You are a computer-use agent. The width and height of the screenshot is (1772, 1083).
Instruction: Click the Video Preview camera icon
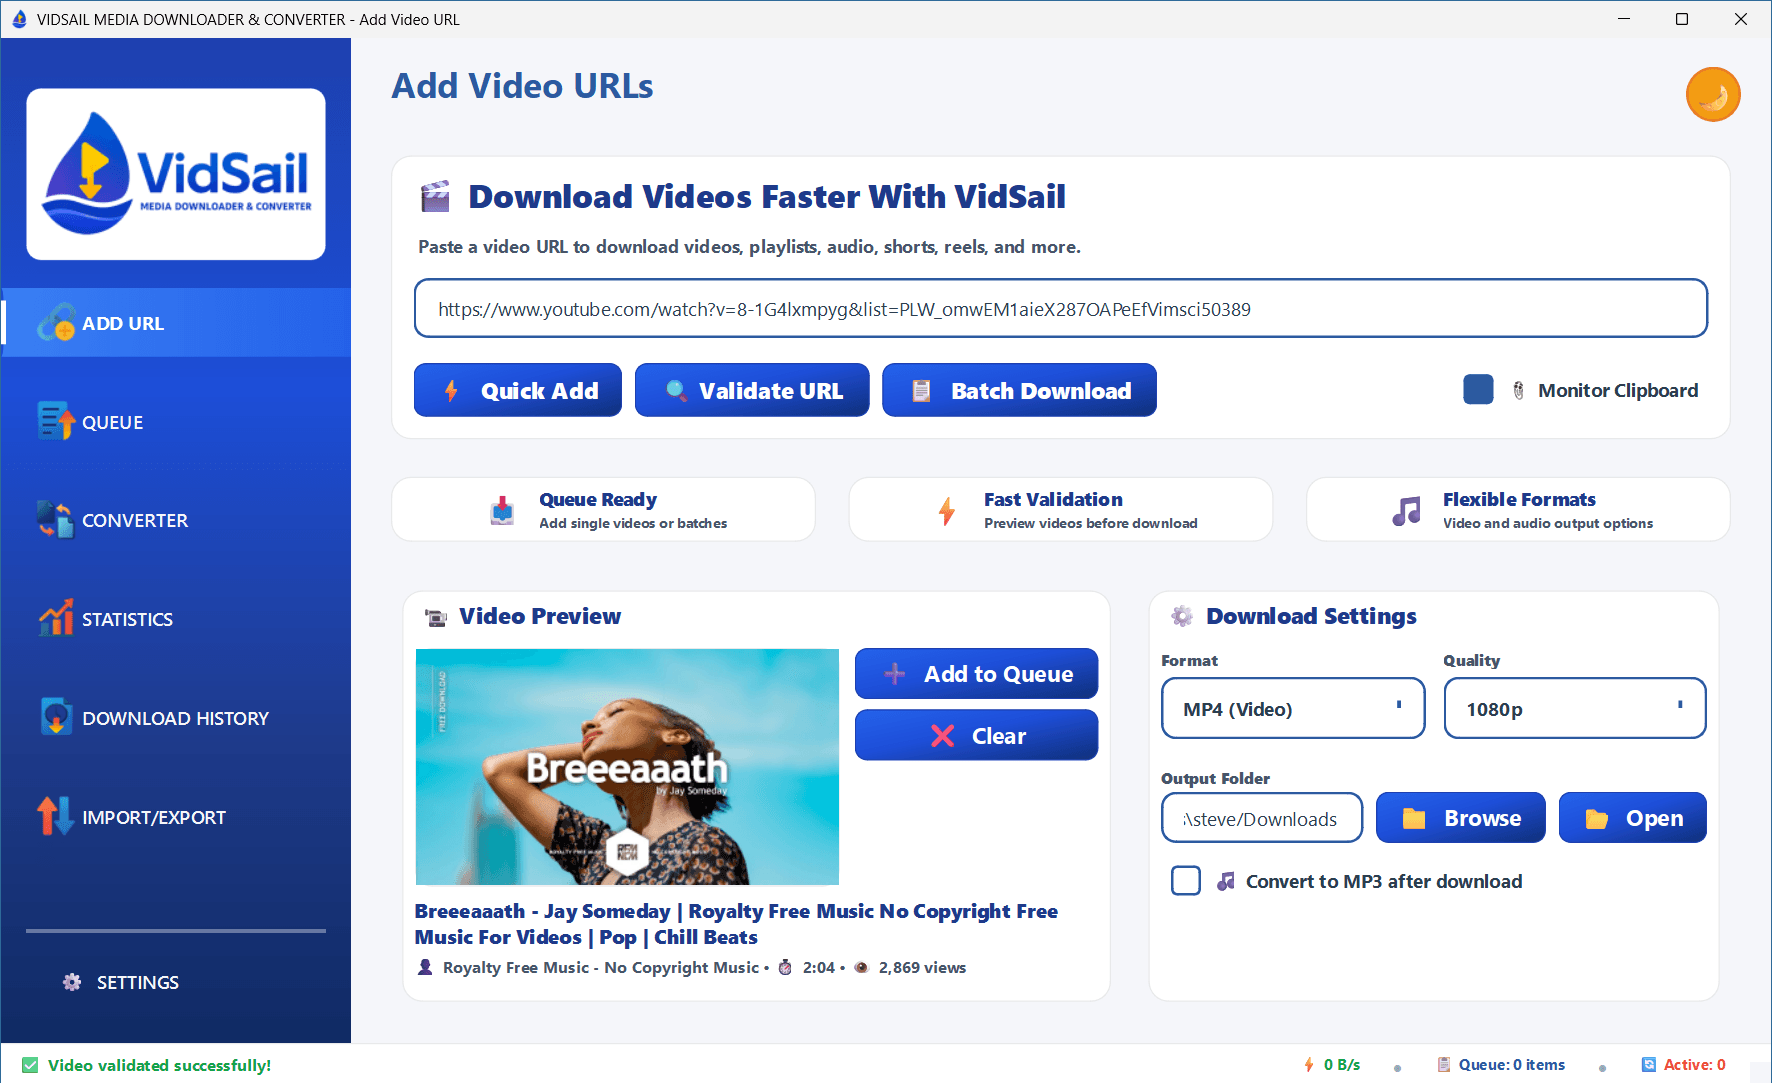(436, 617)
